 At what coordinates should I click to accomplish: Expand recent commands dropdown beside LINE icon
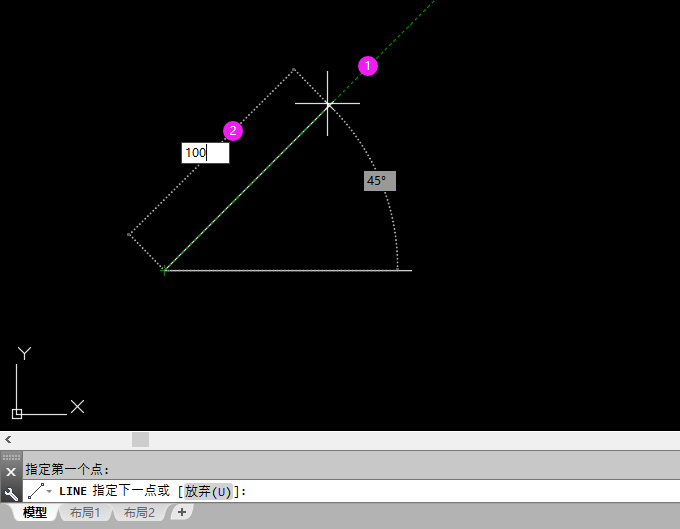pyautogui.click(x=49, y=492)
